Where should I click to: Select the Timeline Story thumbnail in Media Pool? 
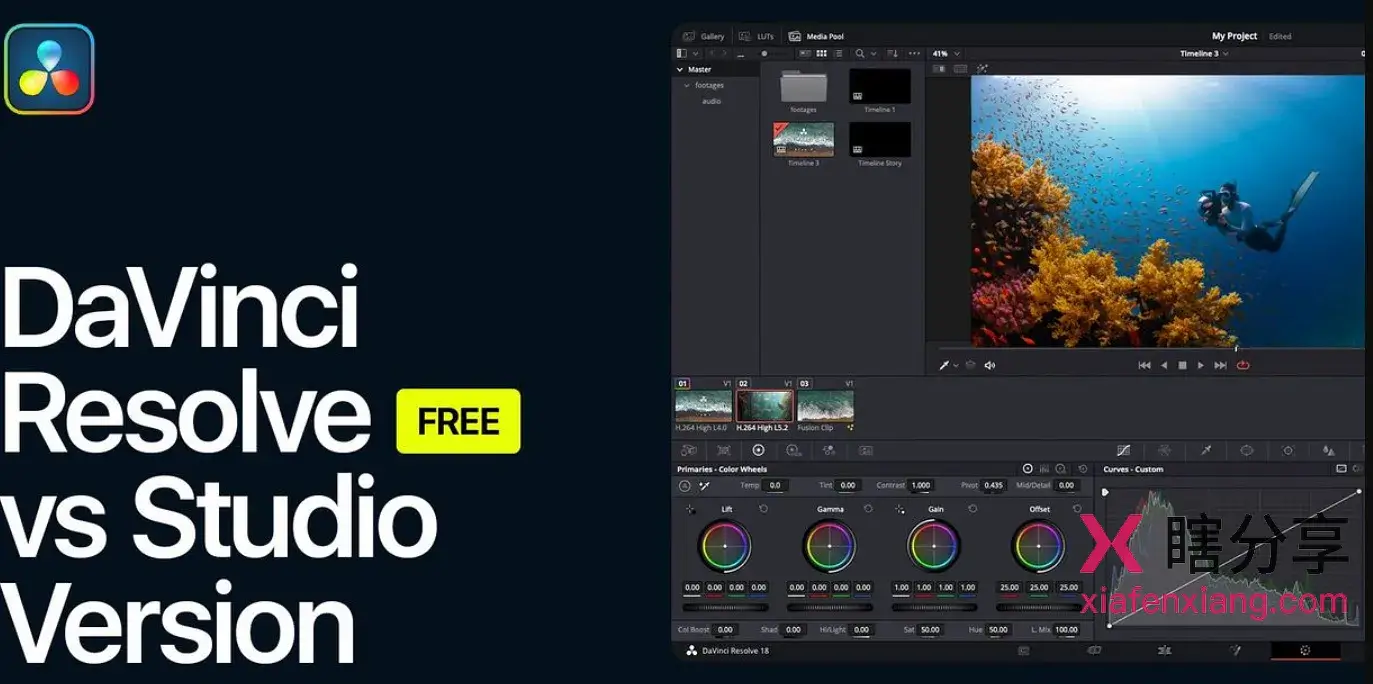(x=879, y=140)
